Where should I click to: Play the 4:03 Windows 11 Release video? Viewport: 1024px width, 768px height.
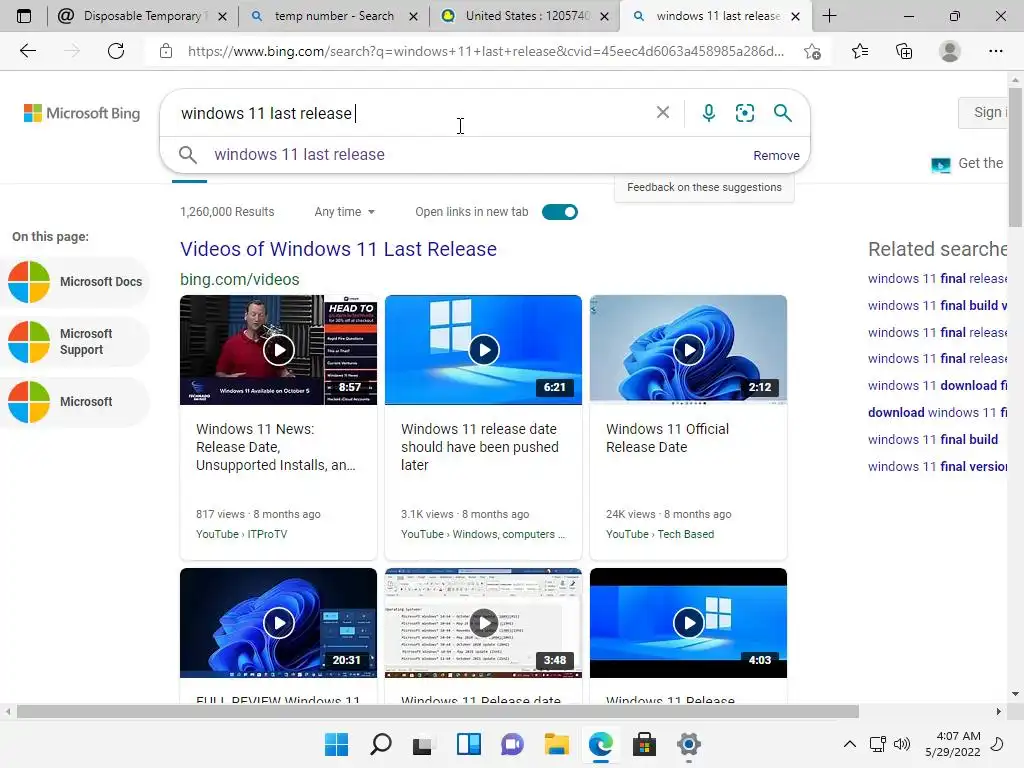688,623
